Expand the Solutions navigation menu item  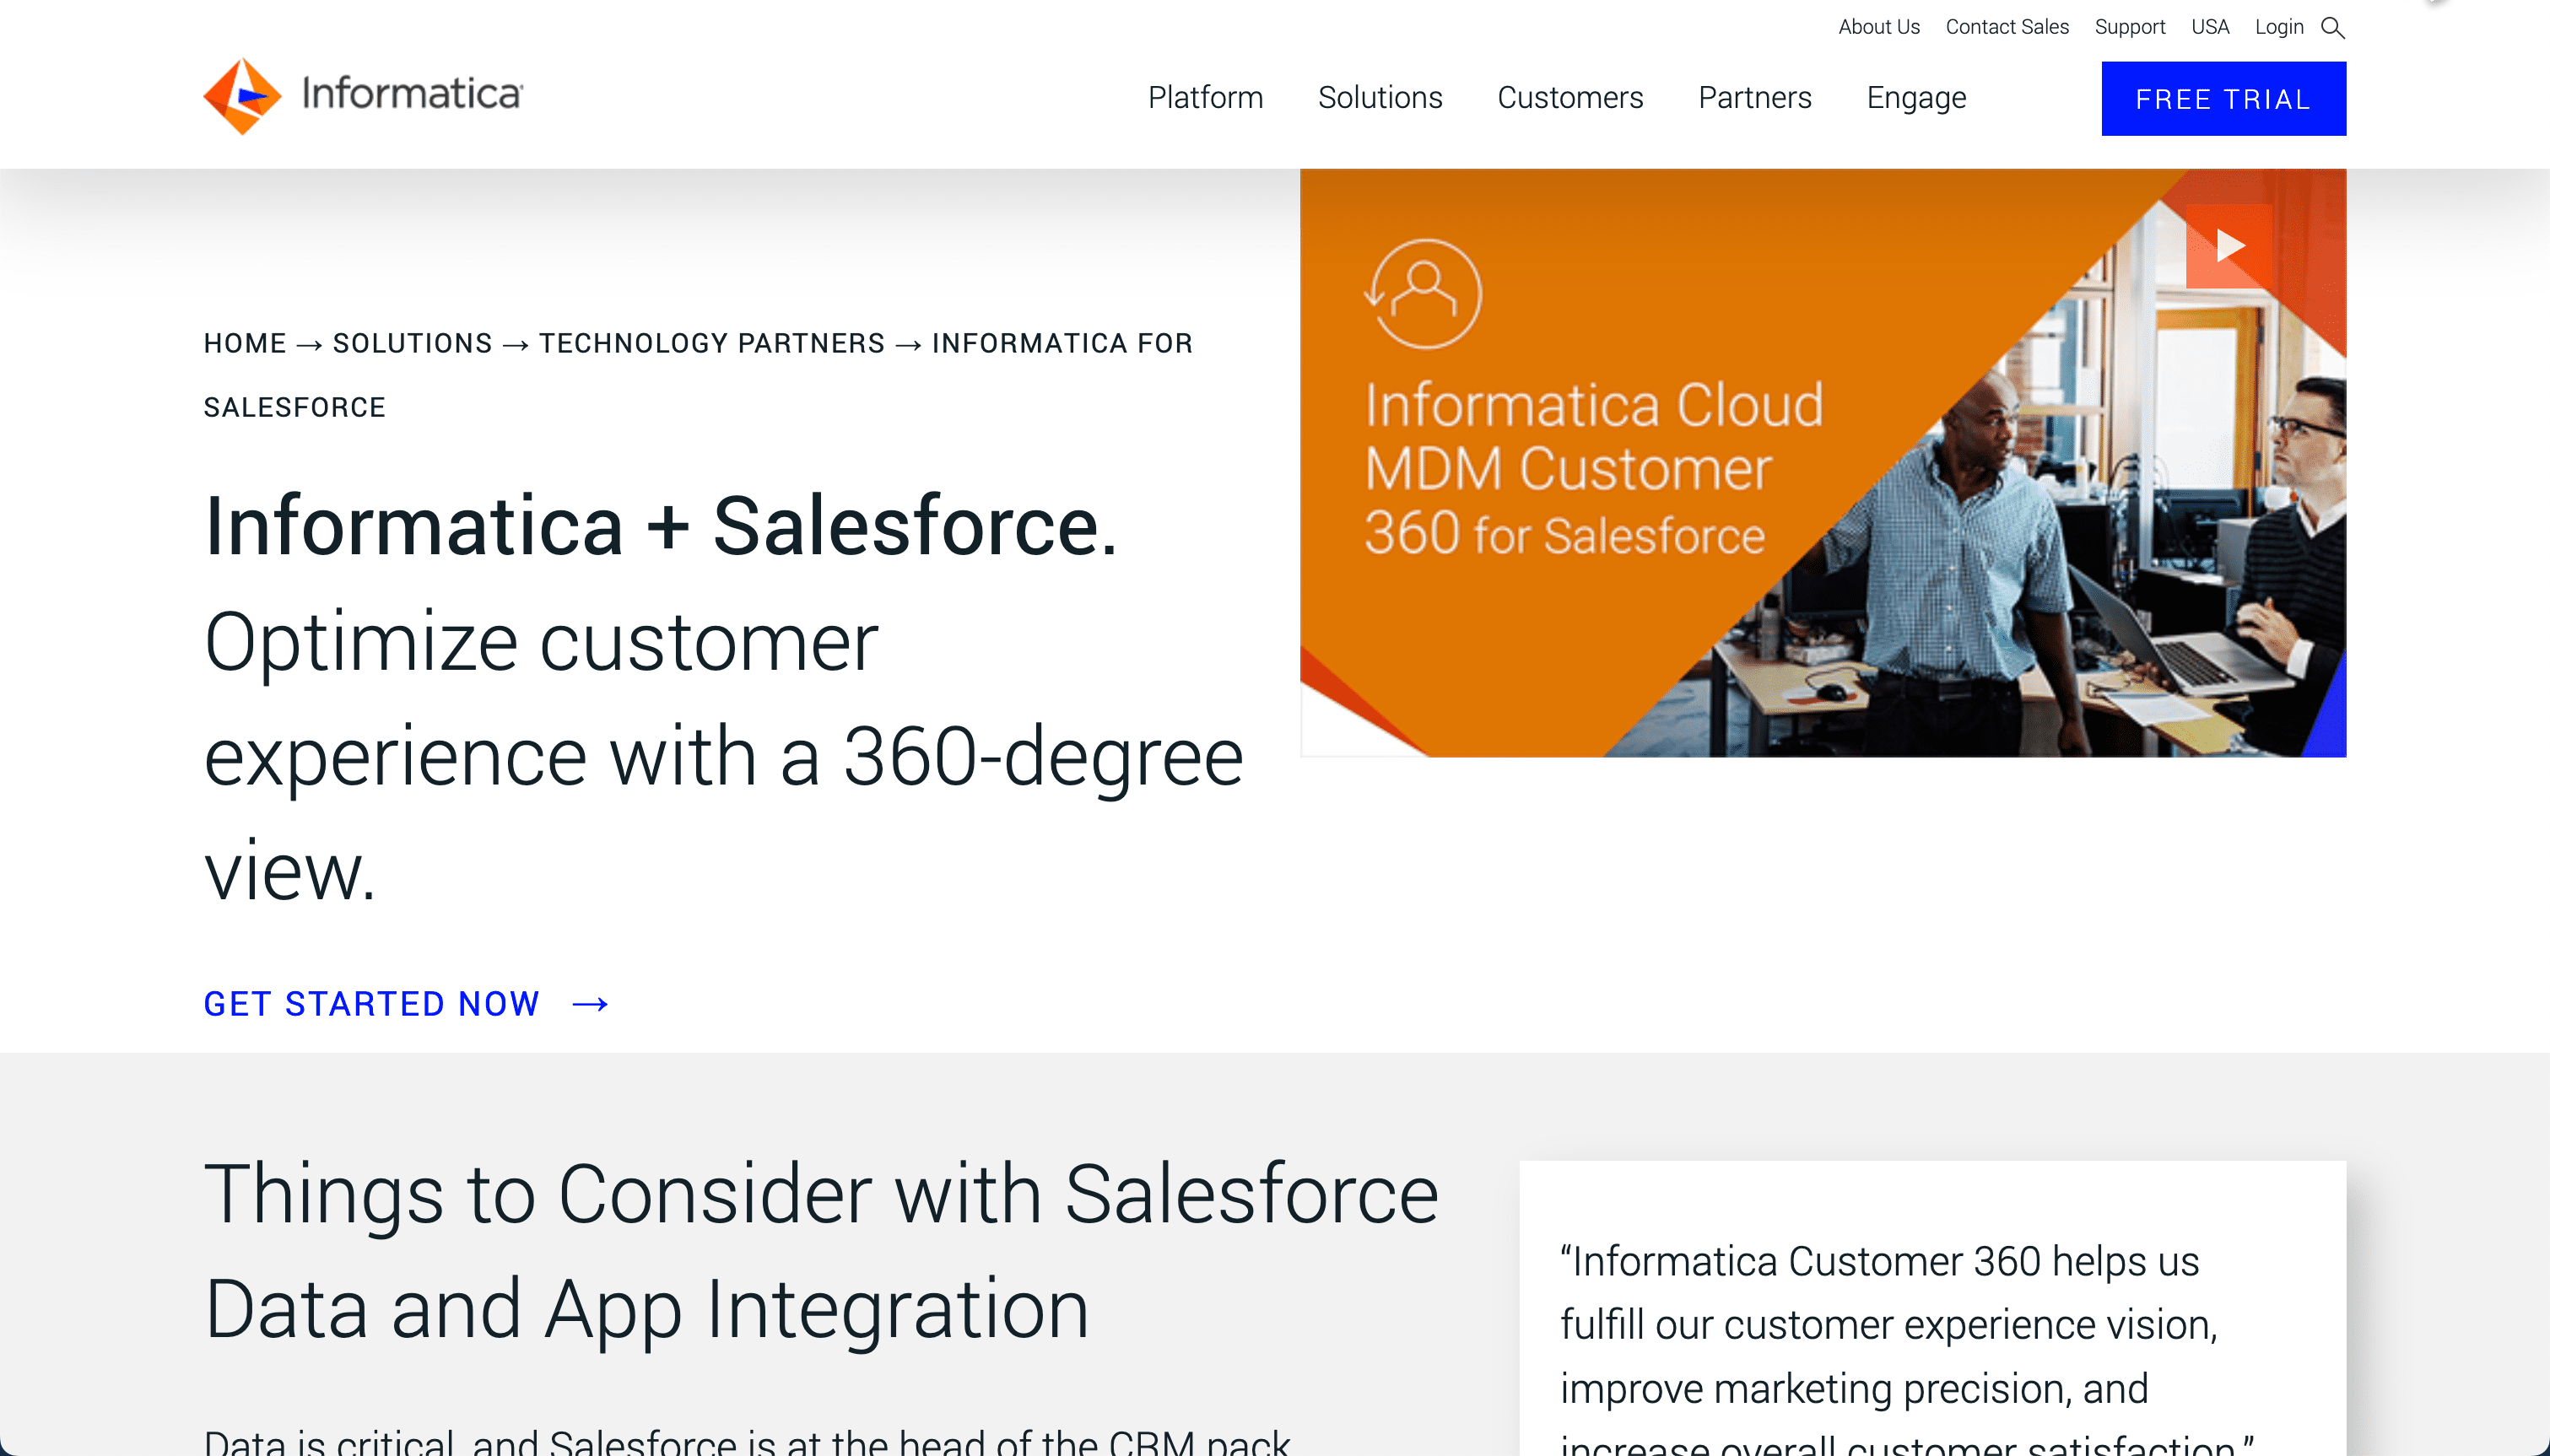pos(1380,98)
